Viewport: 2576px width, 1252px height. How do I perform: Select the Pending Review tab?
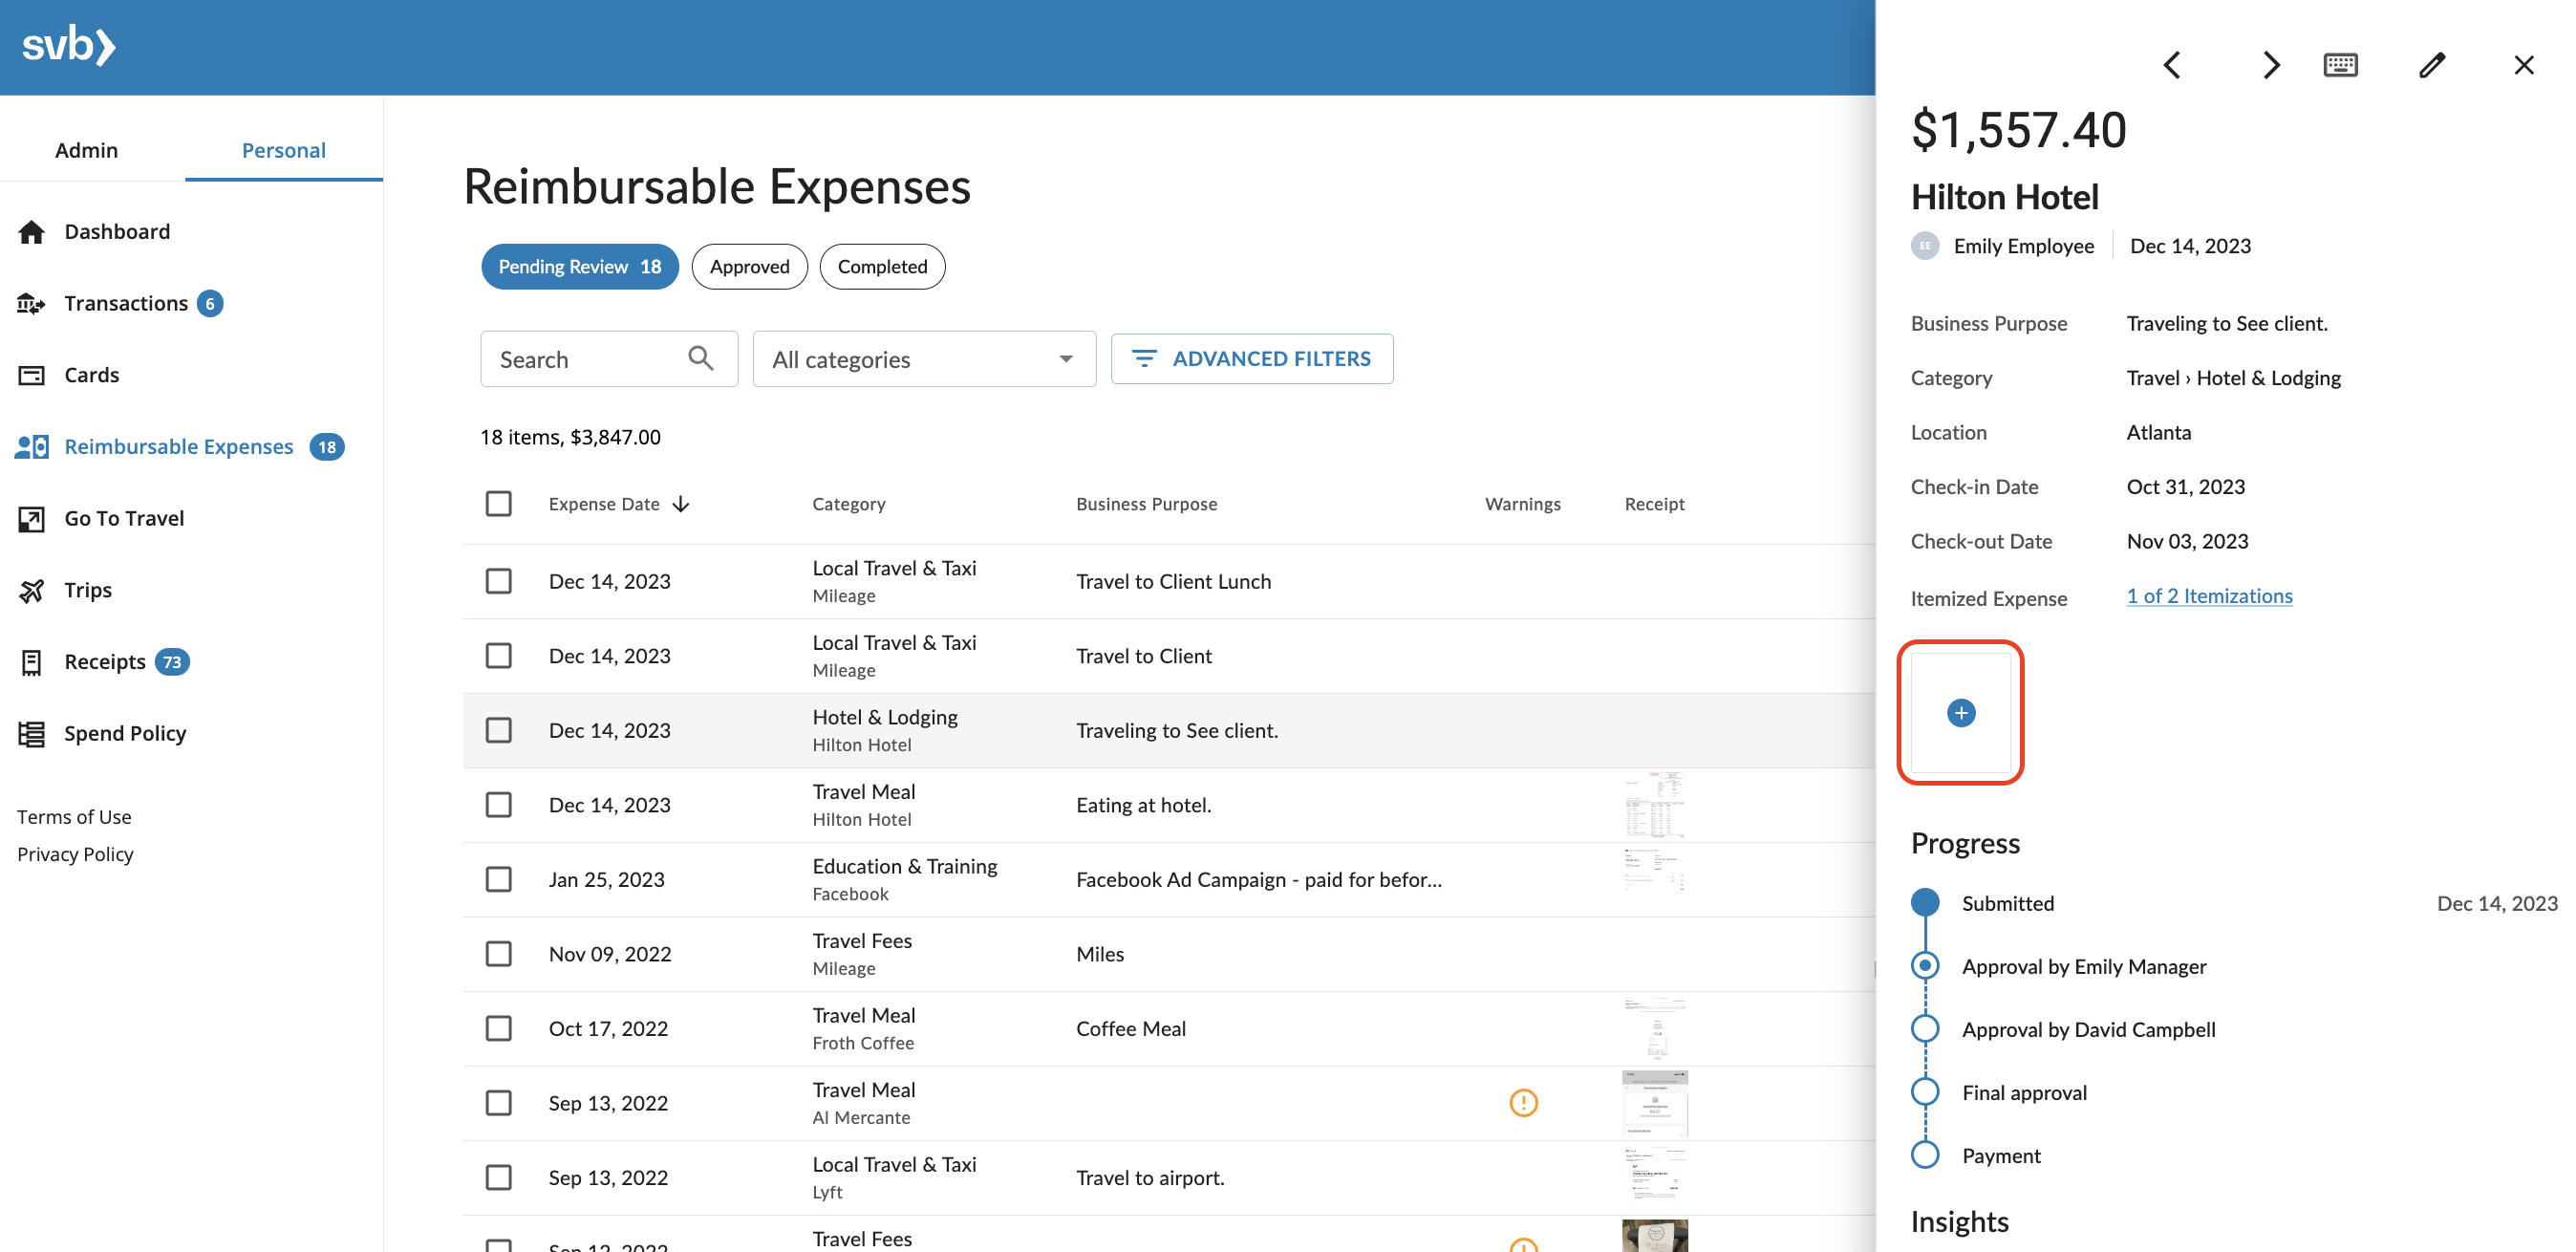coord(578,267)
